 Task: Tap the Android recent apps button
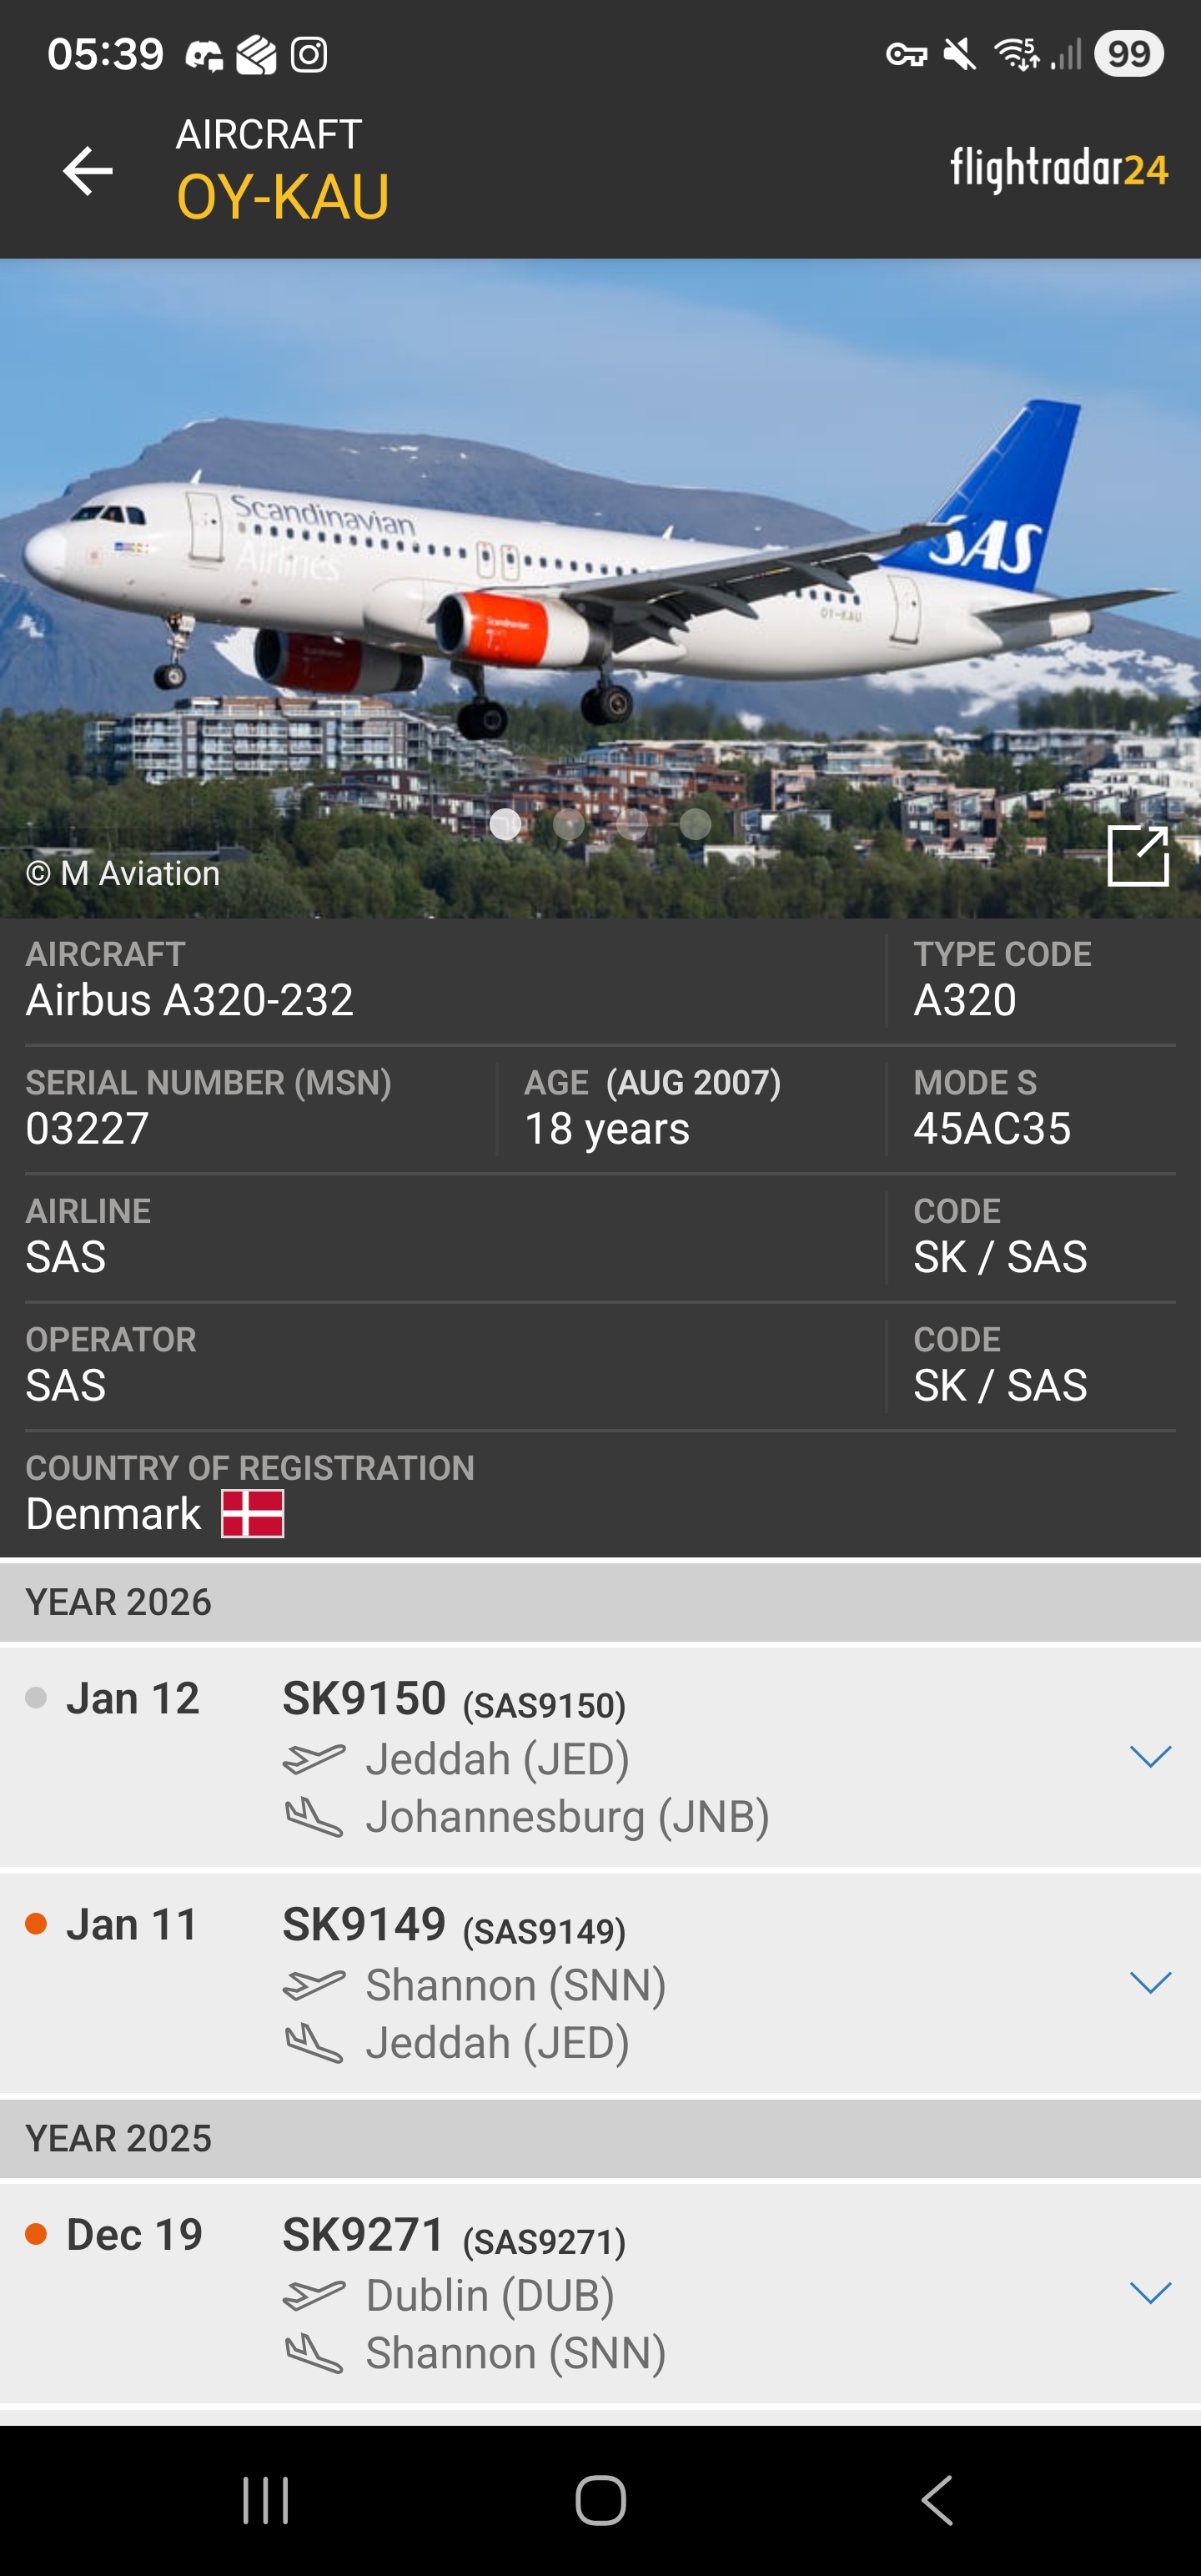click(266, 2500)
